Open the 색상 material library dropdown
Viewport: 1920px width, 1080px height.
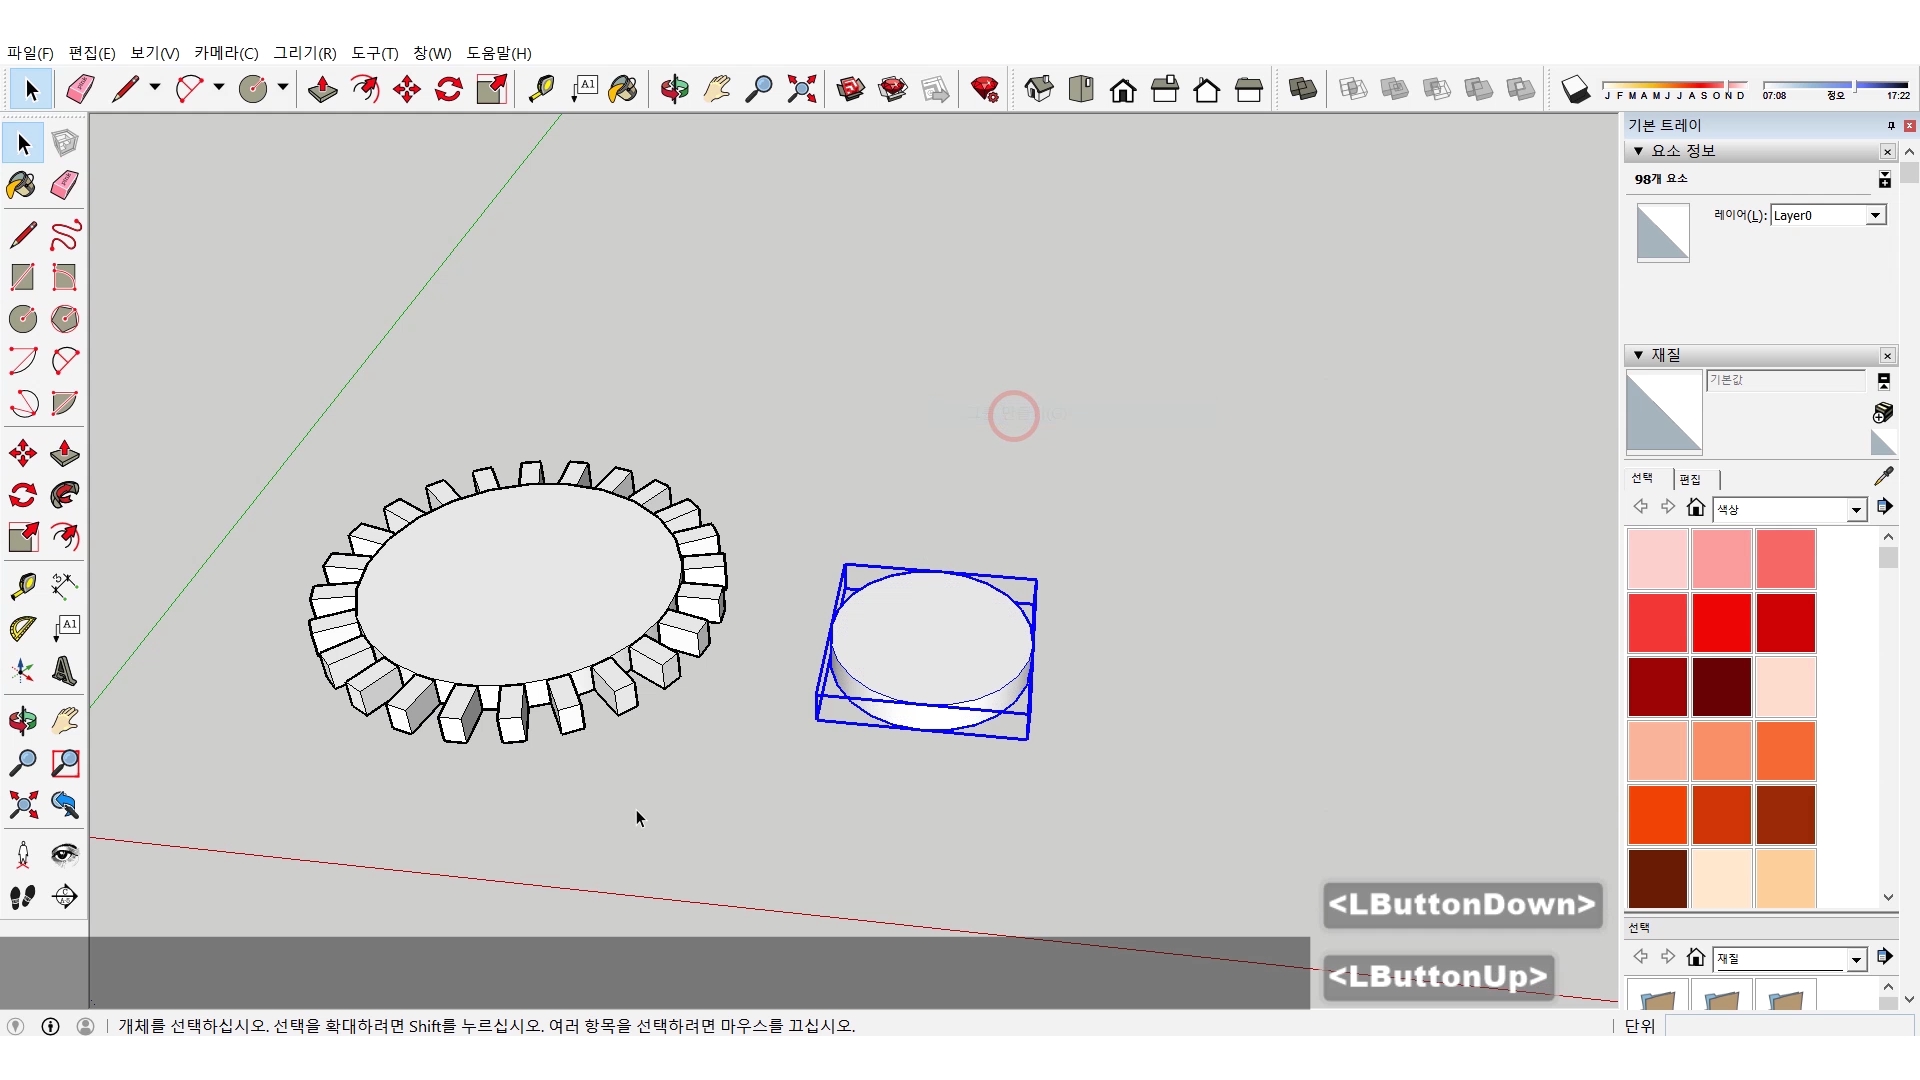click(x=1856, y=510)
